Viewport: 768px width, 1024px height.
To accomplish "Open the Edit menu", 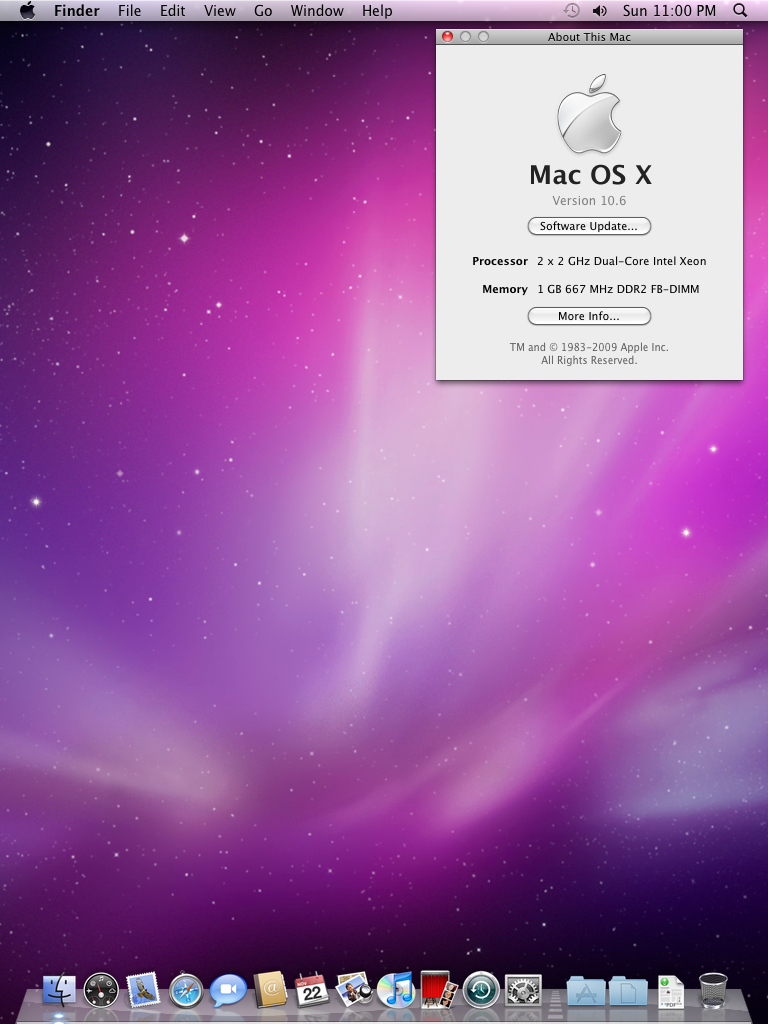I will pos(172,10).
